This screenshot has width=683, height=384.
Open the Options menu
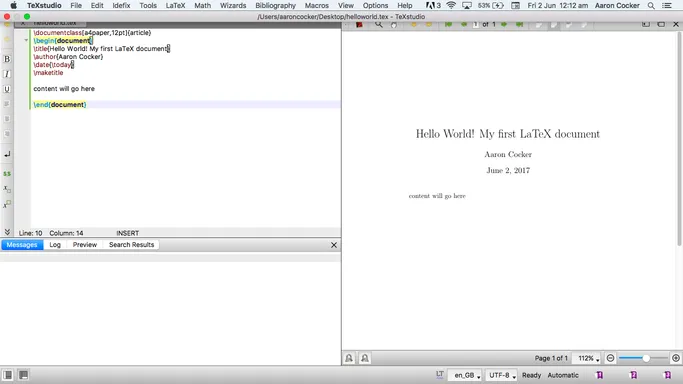point(375,5)
